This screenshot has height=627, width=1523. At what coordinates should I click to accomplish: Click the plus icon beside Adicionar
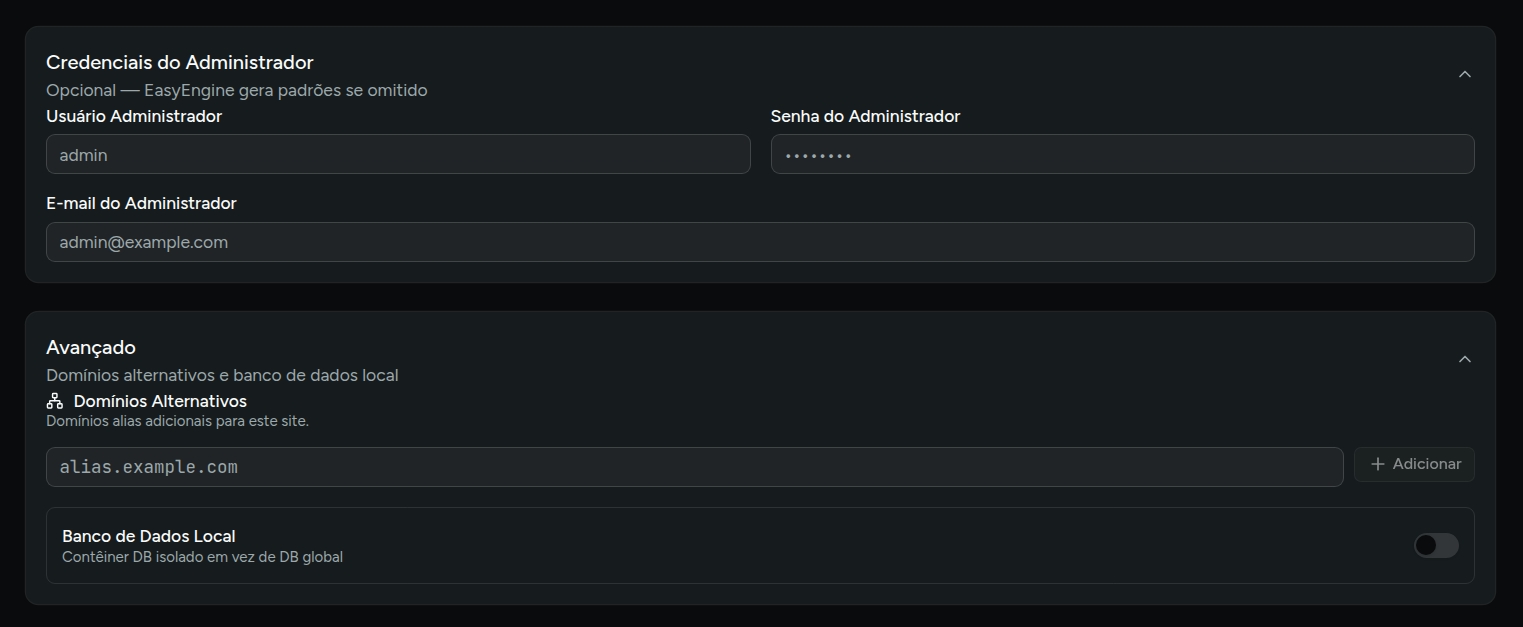click(1377, 464)
